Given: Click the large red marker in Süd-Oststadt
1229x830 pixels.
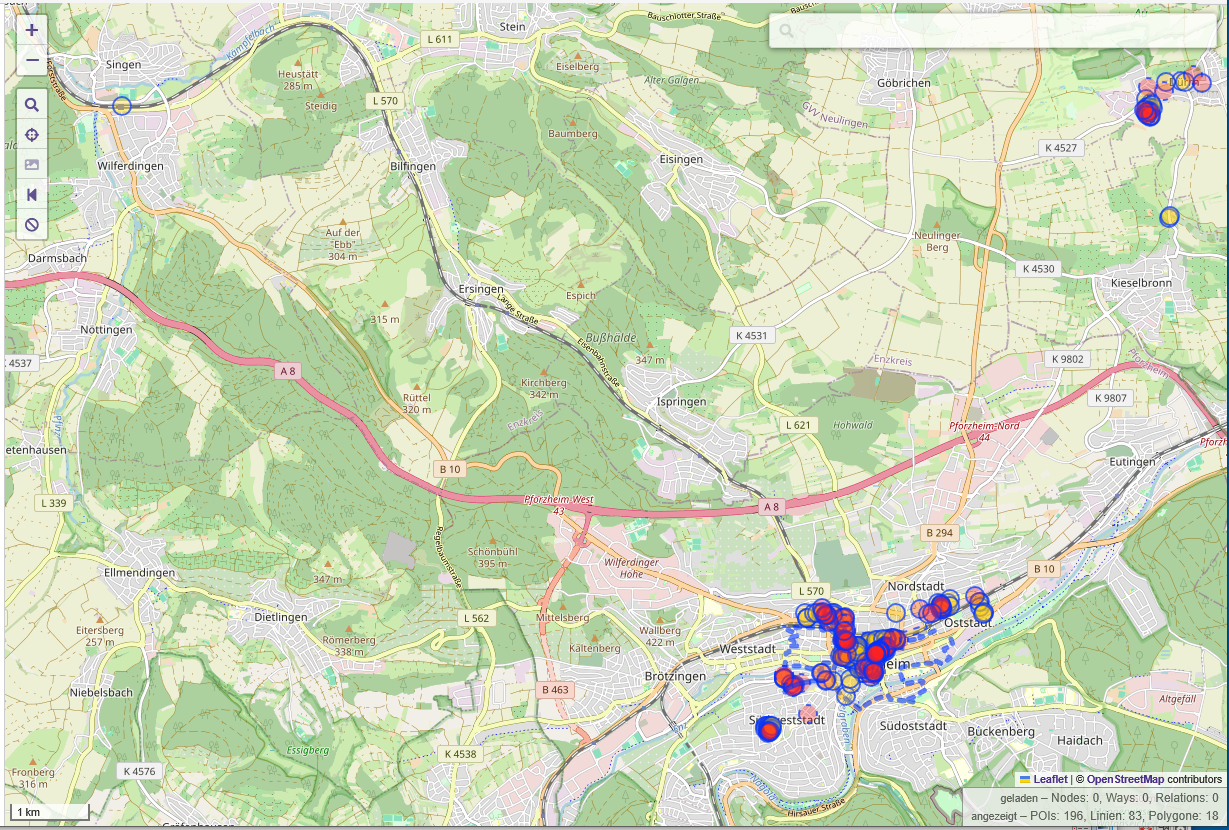Looking at the screenshot, I should click(767, 731).
